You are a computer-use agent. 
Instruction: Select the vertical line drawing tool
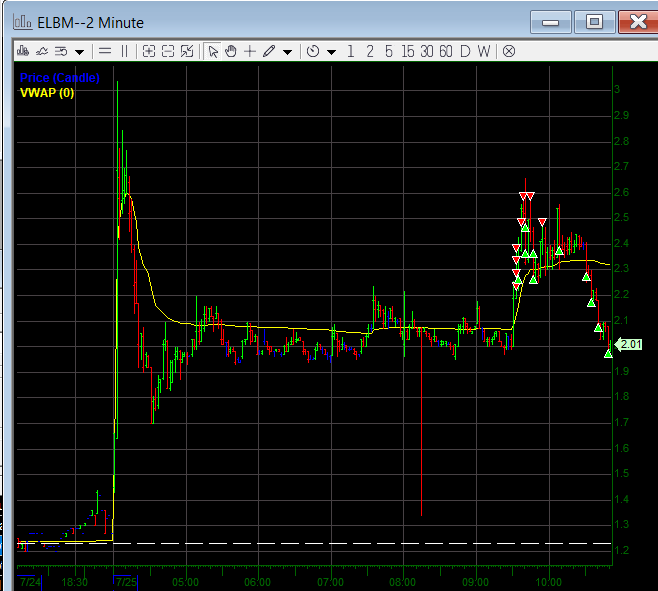pyautogui.click(x=124, y=51)
